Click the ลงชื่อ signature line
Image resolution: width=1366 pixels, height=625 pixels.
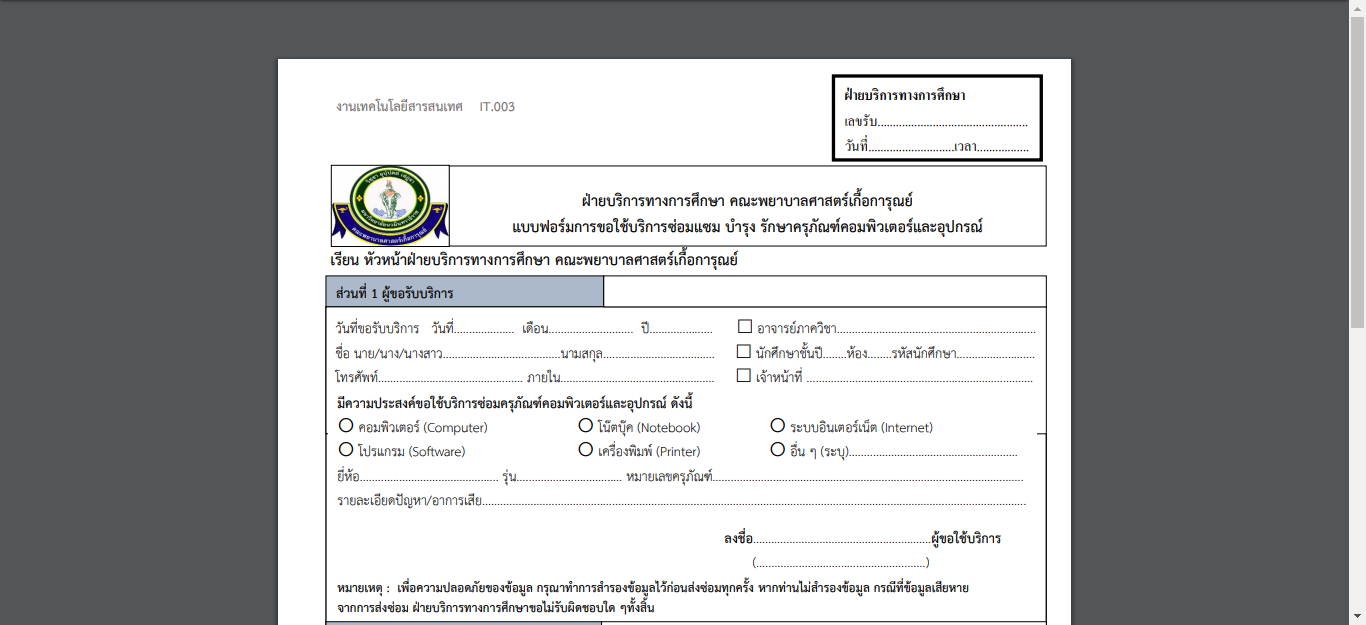841,539
